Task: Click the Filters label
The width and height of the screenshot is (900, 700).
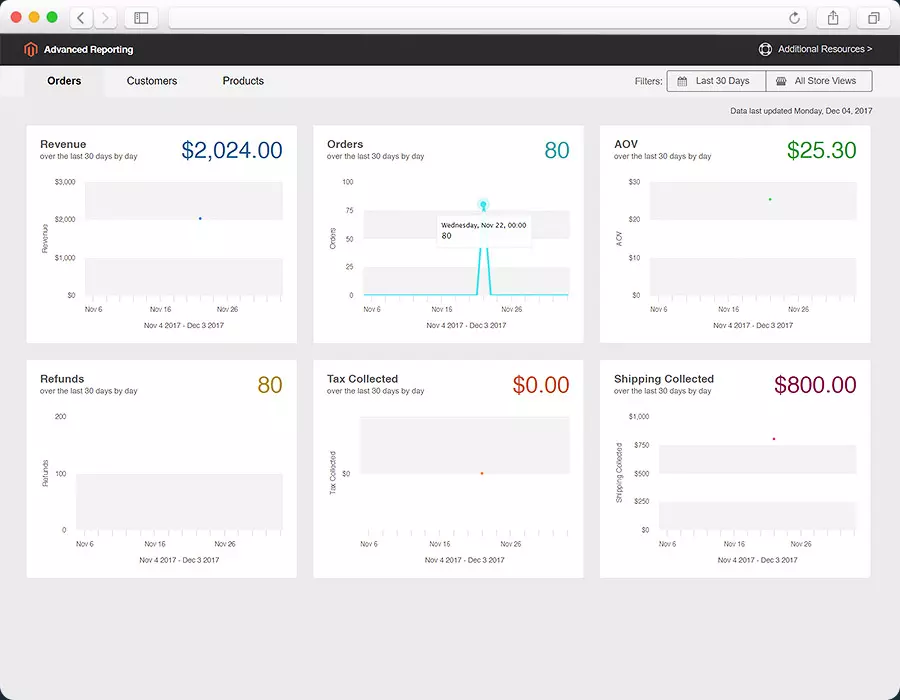Action: [x=648, y=81]
